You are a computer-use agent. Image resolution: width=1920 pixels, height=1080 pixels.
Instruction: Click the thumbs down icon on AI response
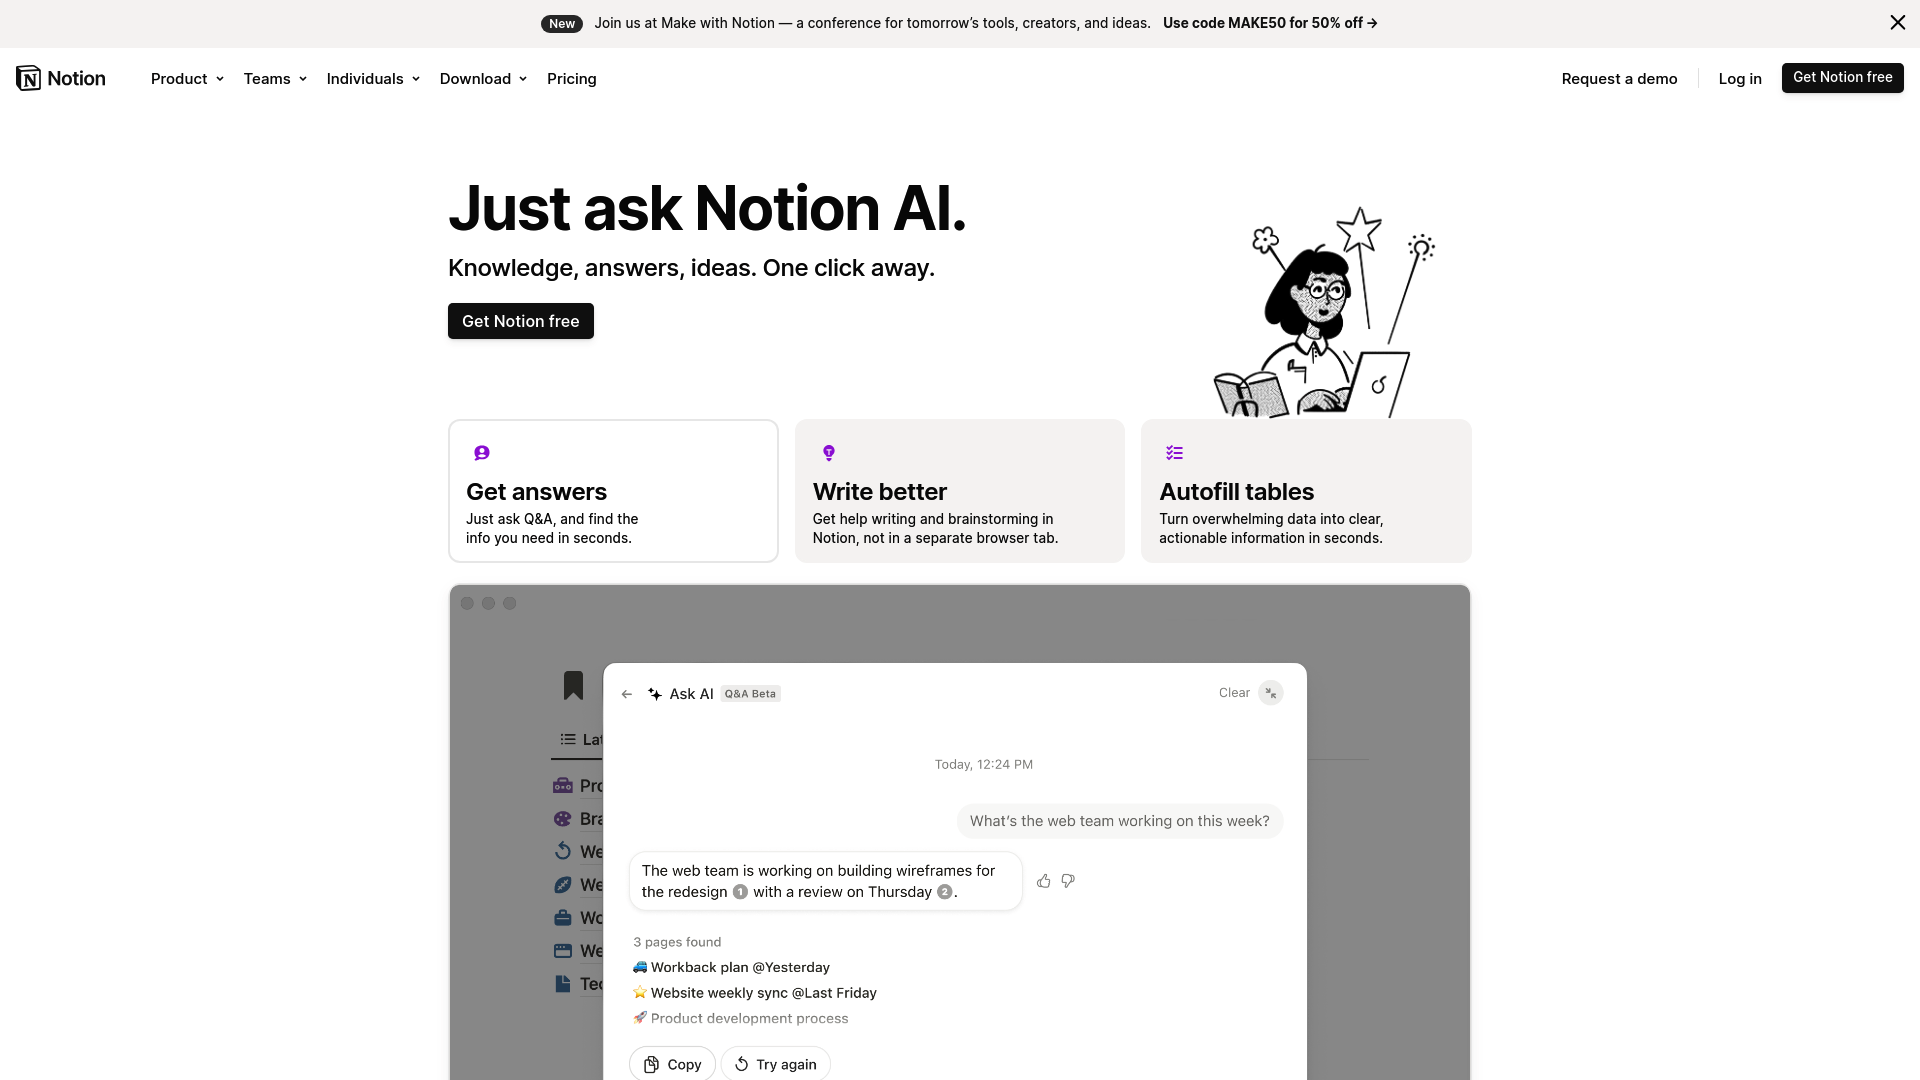point(1067,881)
